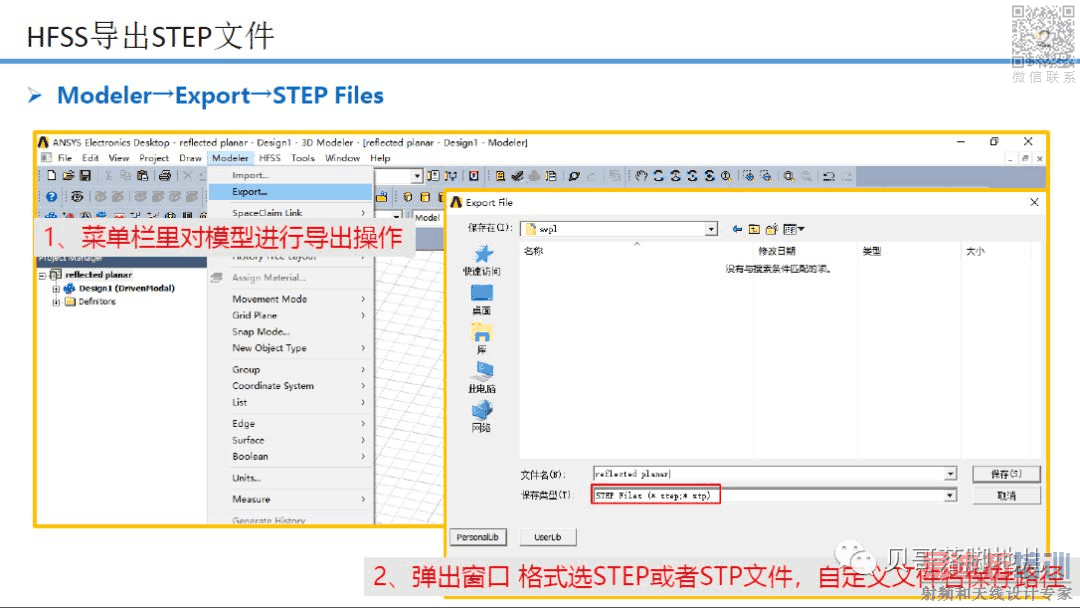Open the View menu icon in Export File
The width and height of the screenshot is (1080, 608).
pyautogui.click(x=793, y=229)
